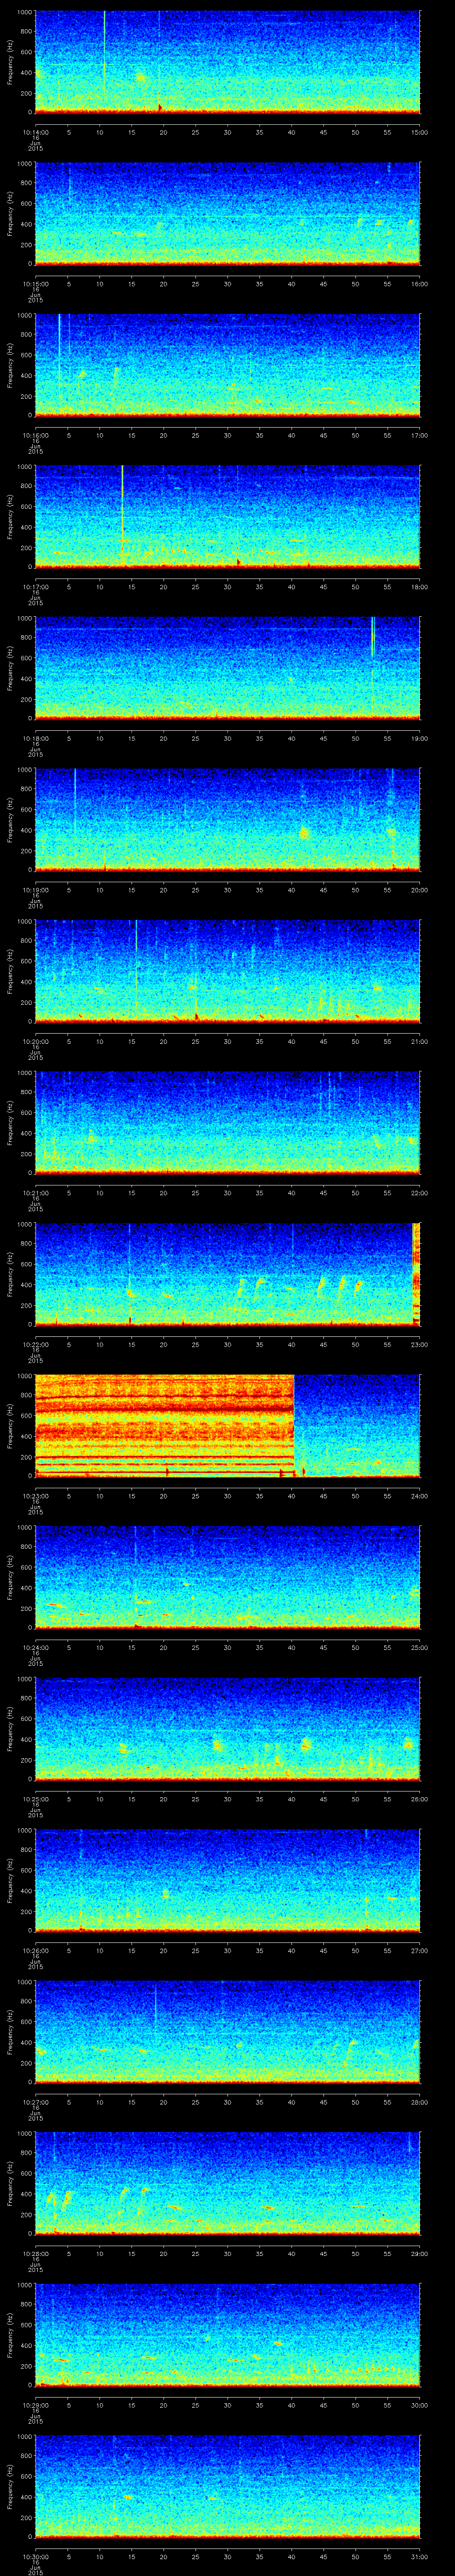Click the 10:24:00 start time label
Image resolution: width=455 pixels, height=2576 pixels.
(35, 1647)
